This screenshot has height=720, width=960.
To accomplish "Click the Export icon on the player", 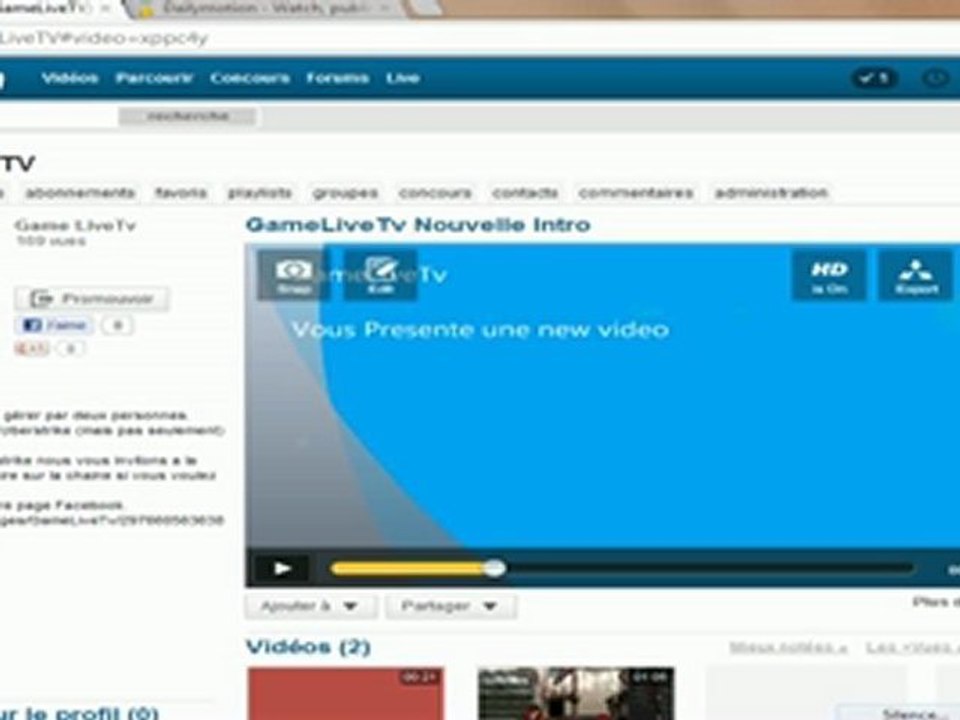I will 916,276.
